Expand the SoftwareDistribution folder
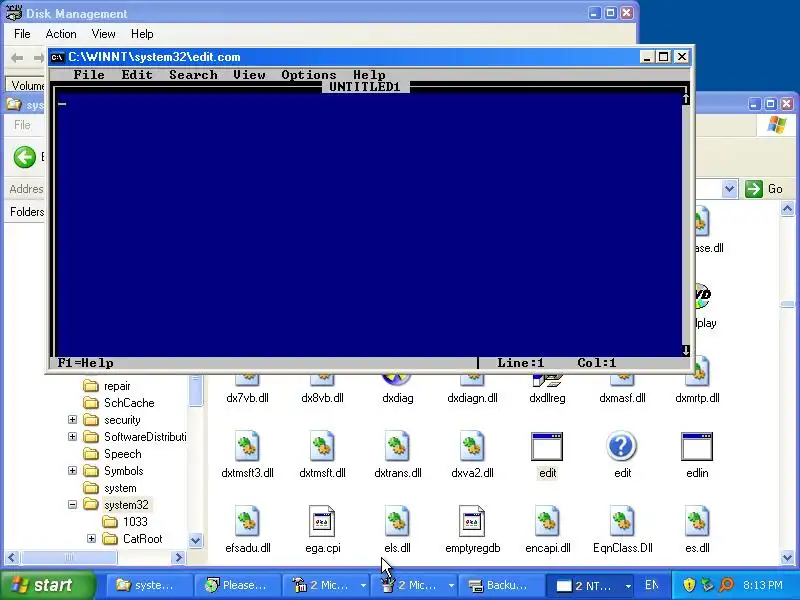The width and height of the screenshot is (800, 600). (x=72, y=437)
